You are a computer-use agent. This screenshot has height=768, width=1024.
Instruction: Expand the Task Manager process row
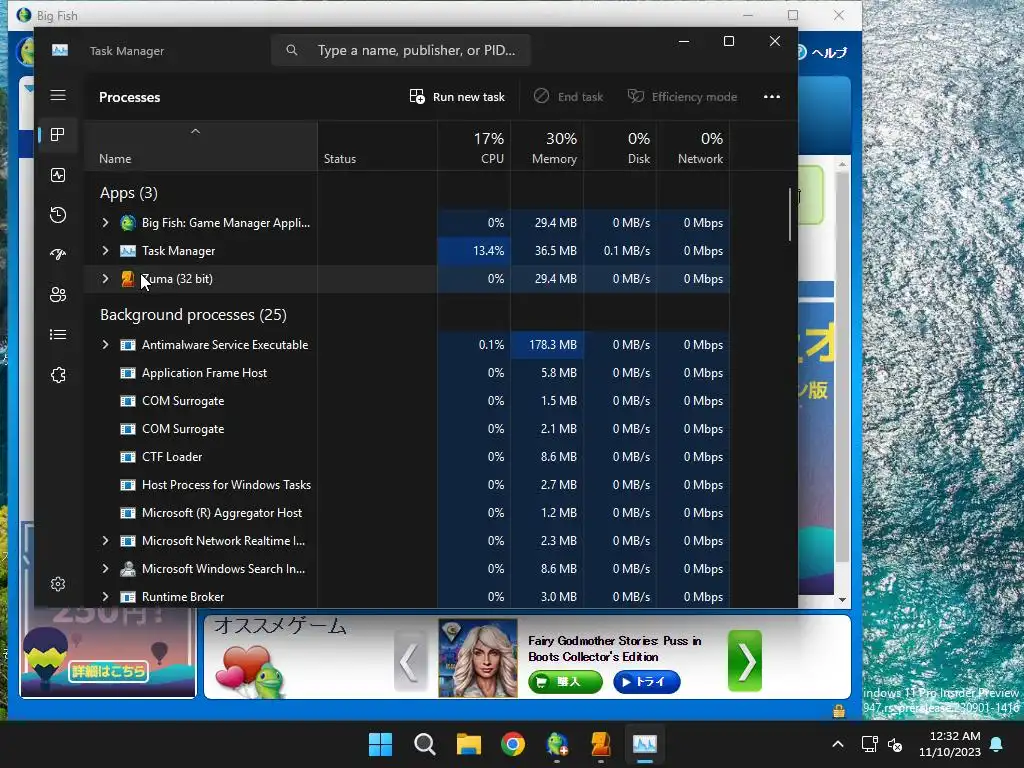tap(105, 251)
